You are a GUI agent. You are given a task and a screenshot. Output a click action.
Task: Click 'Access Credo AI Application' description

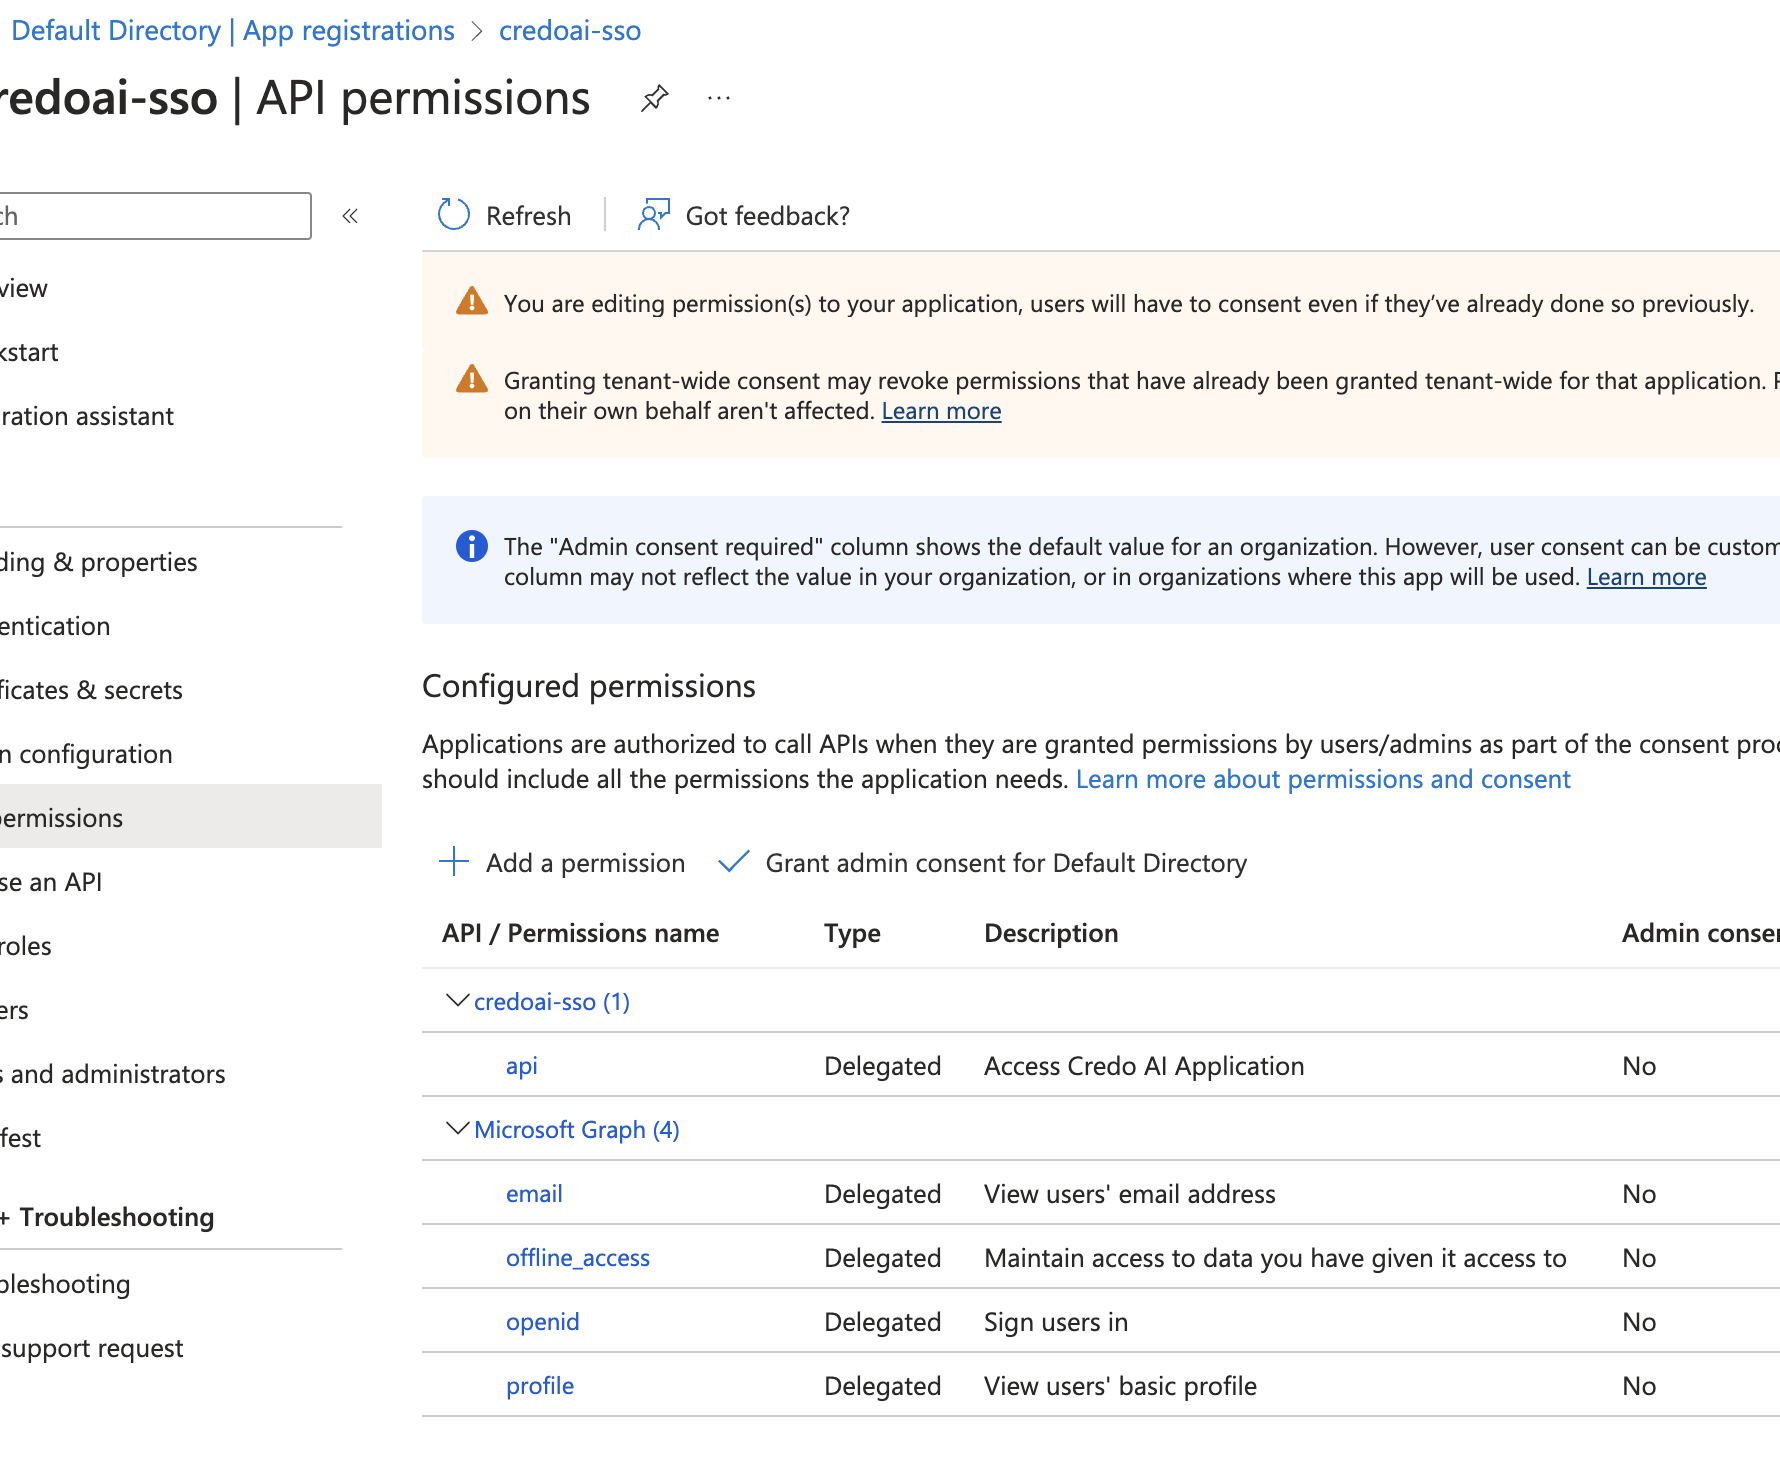coord(1144,1066)
